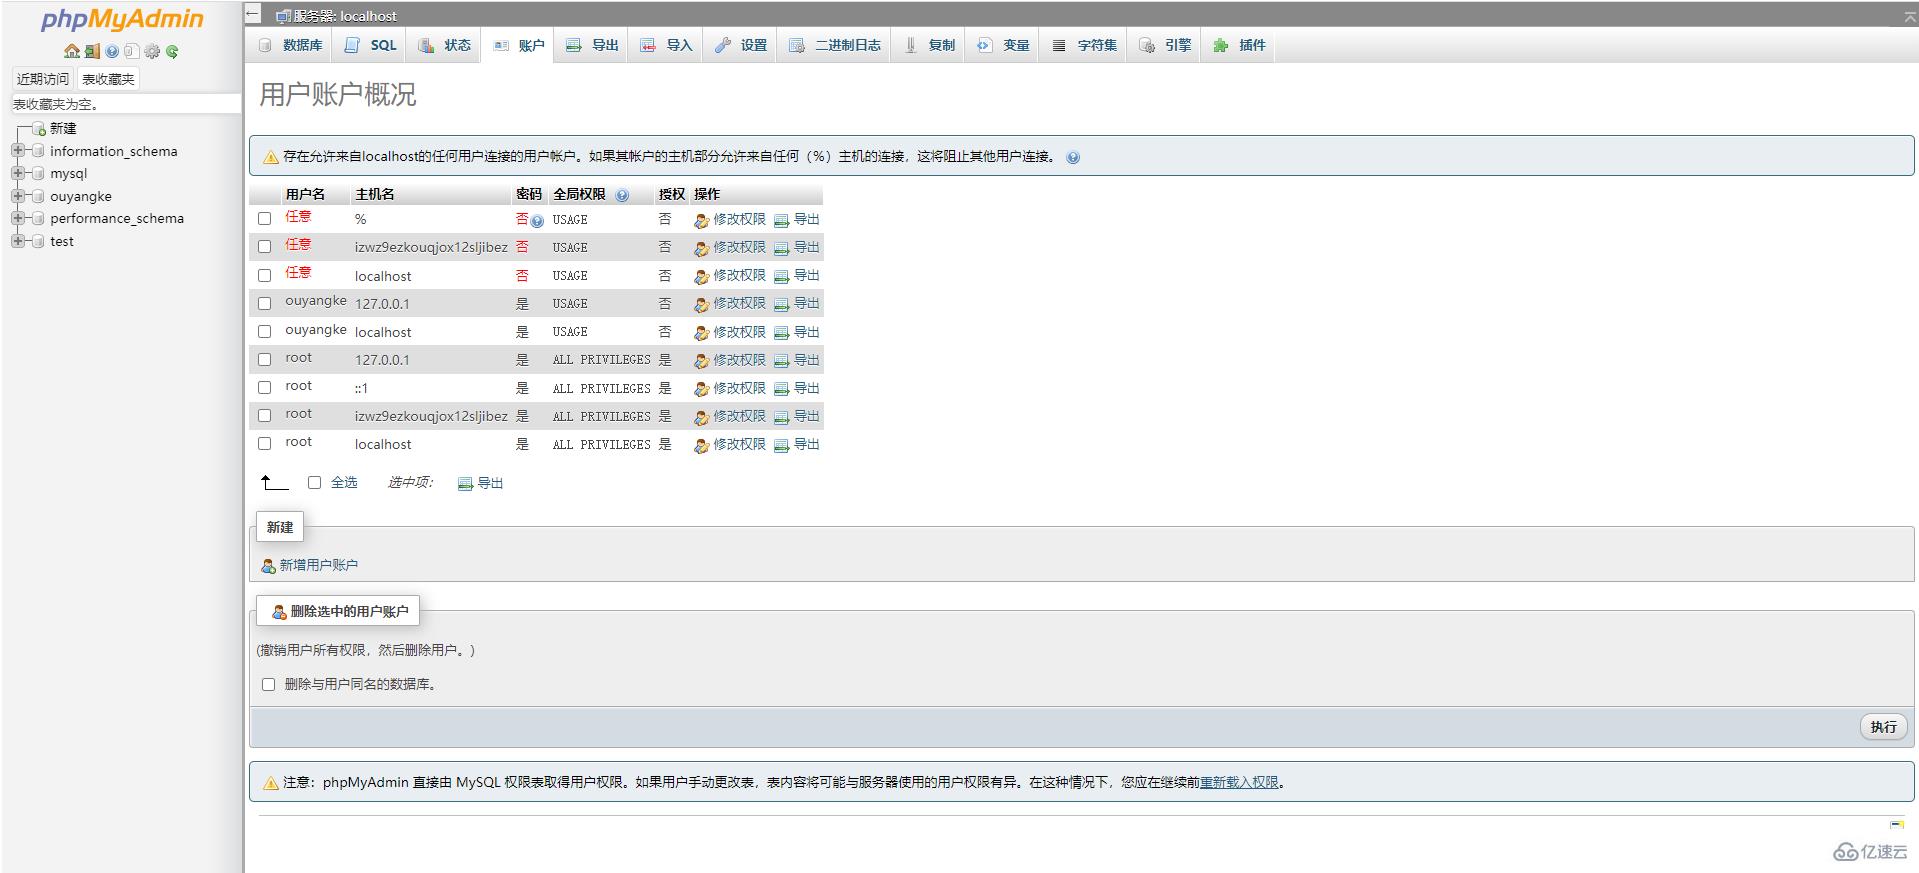Open the 导出 tab in top menu
Screen dimensions: 1919x873
592,45
